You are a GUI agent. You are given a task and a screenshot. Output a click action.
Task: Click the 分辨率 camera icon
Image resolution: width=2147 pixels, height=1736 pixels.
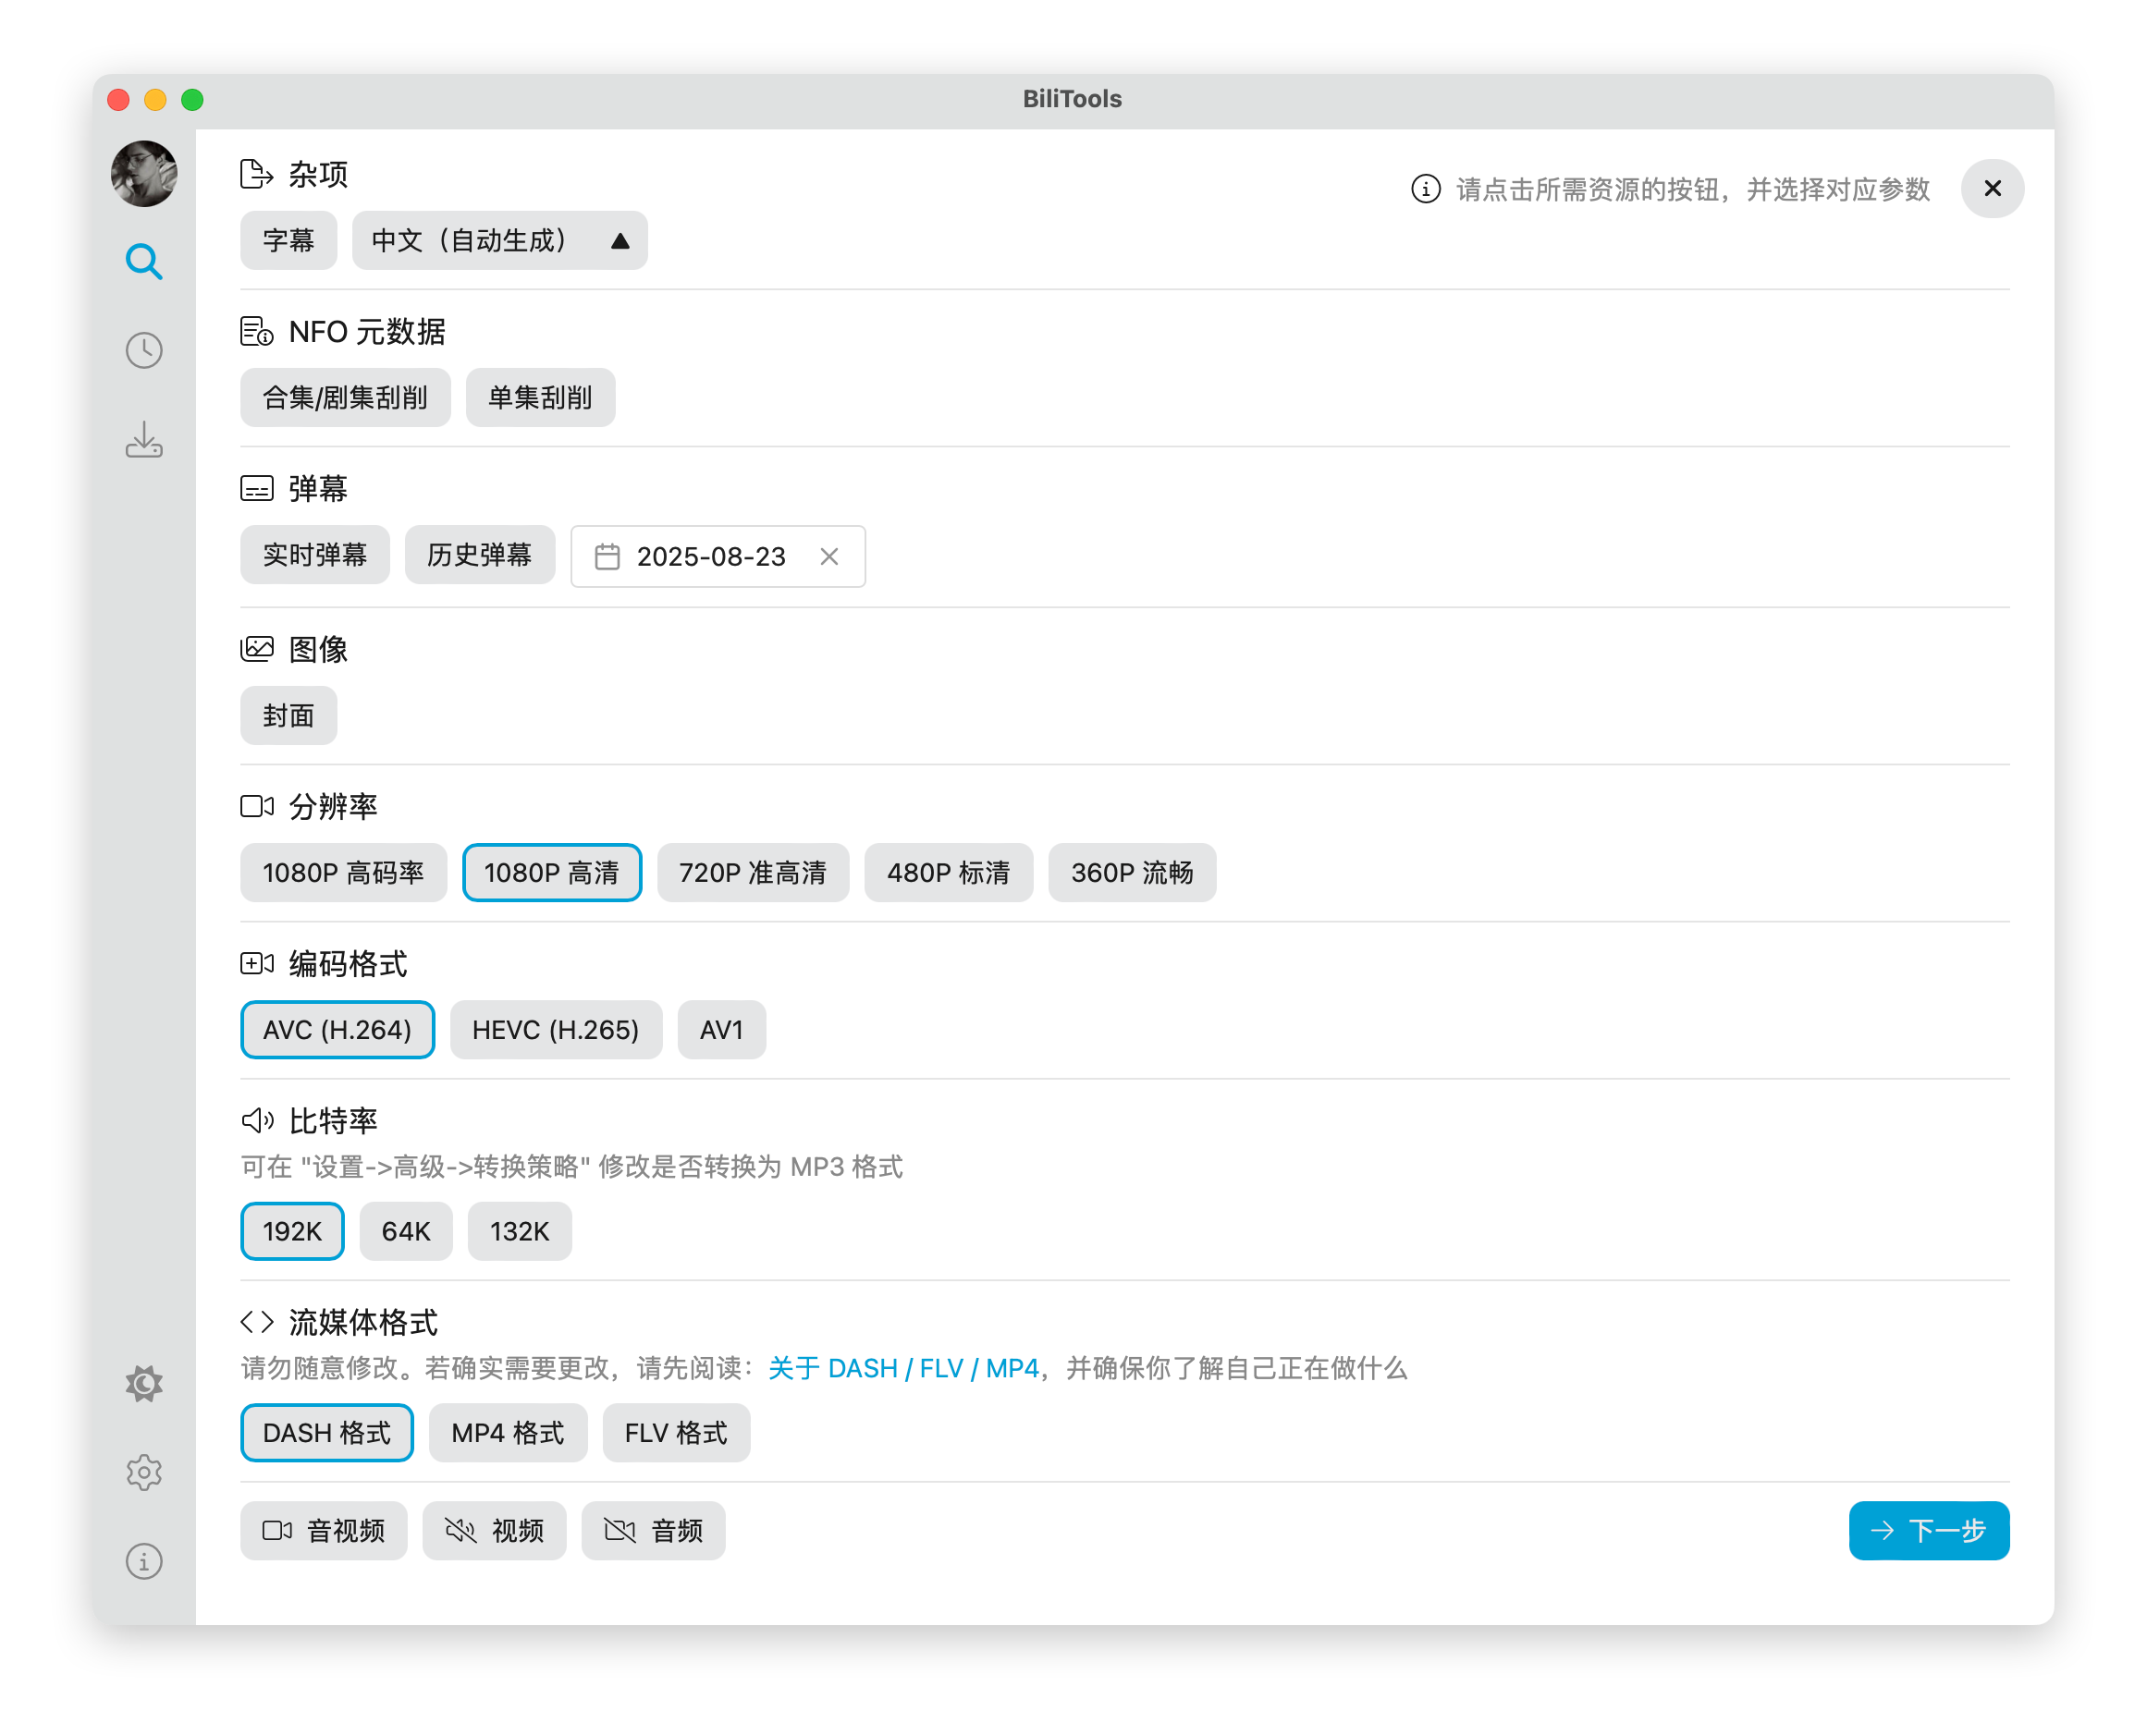pos(257,806)
